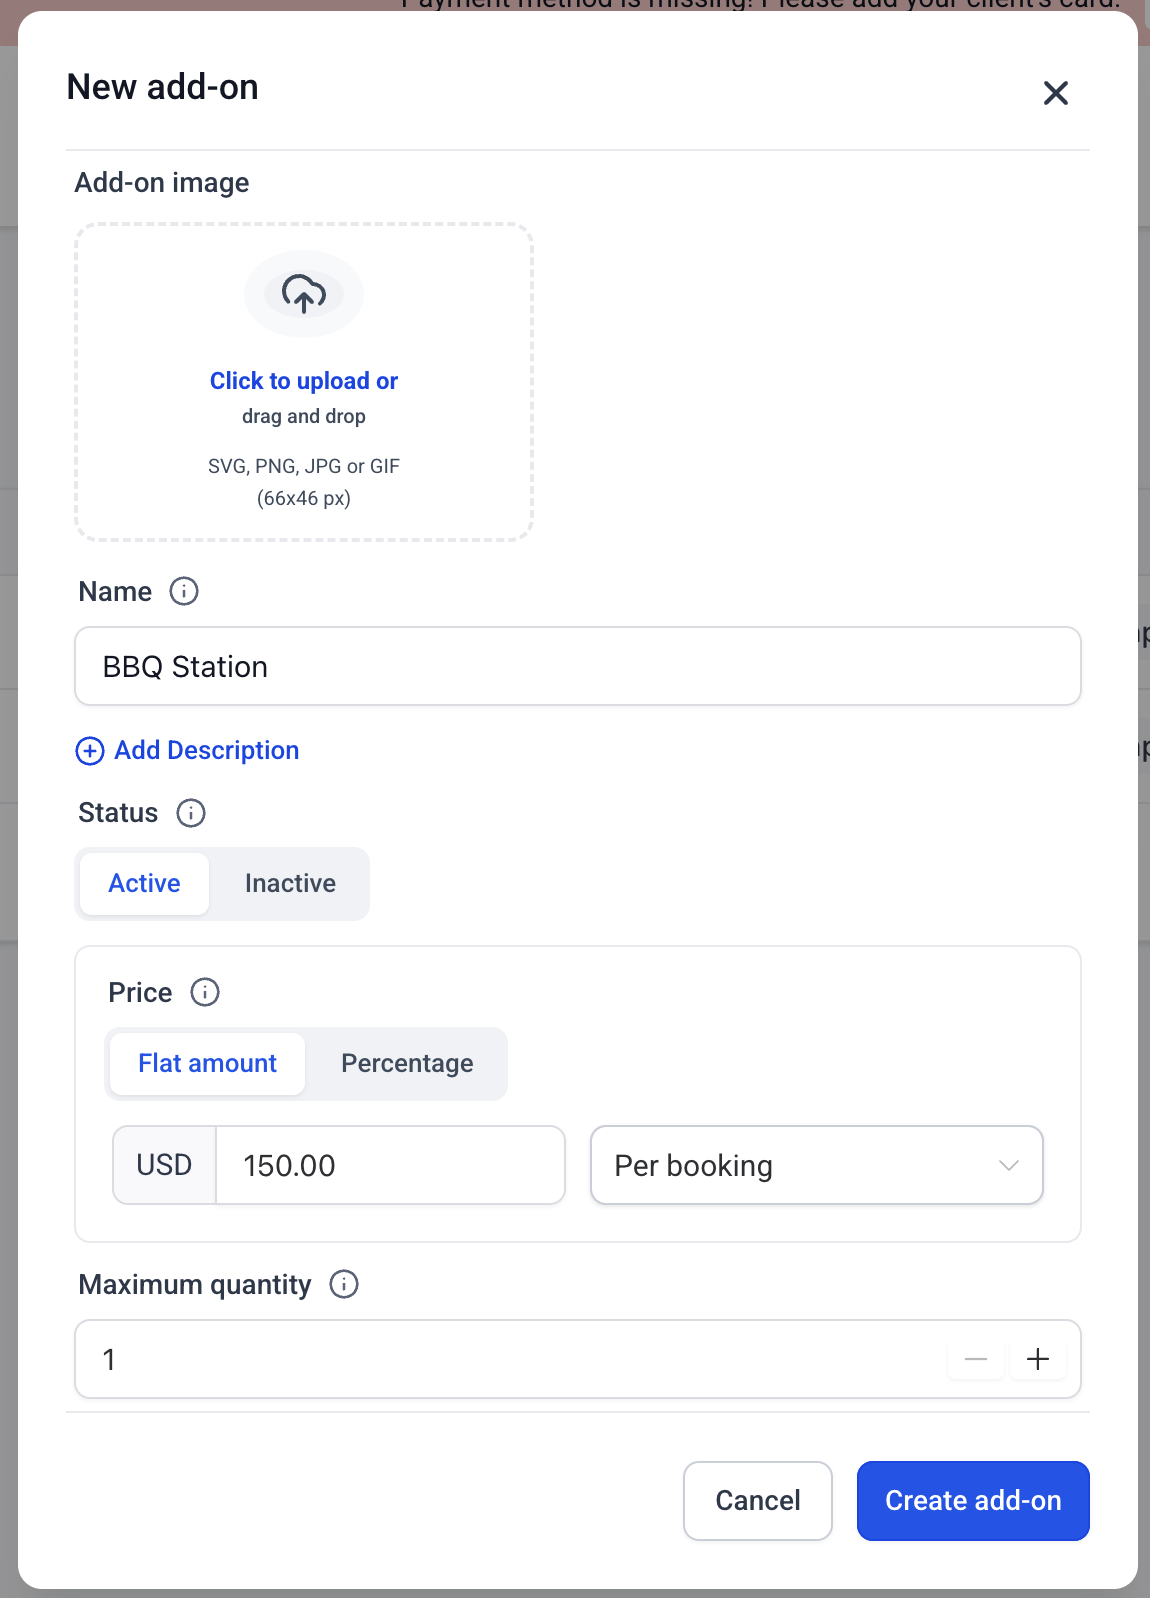1150x1598 pixels.
Task: Click the cloud upload icon
Action: click(x=304, y=294)
